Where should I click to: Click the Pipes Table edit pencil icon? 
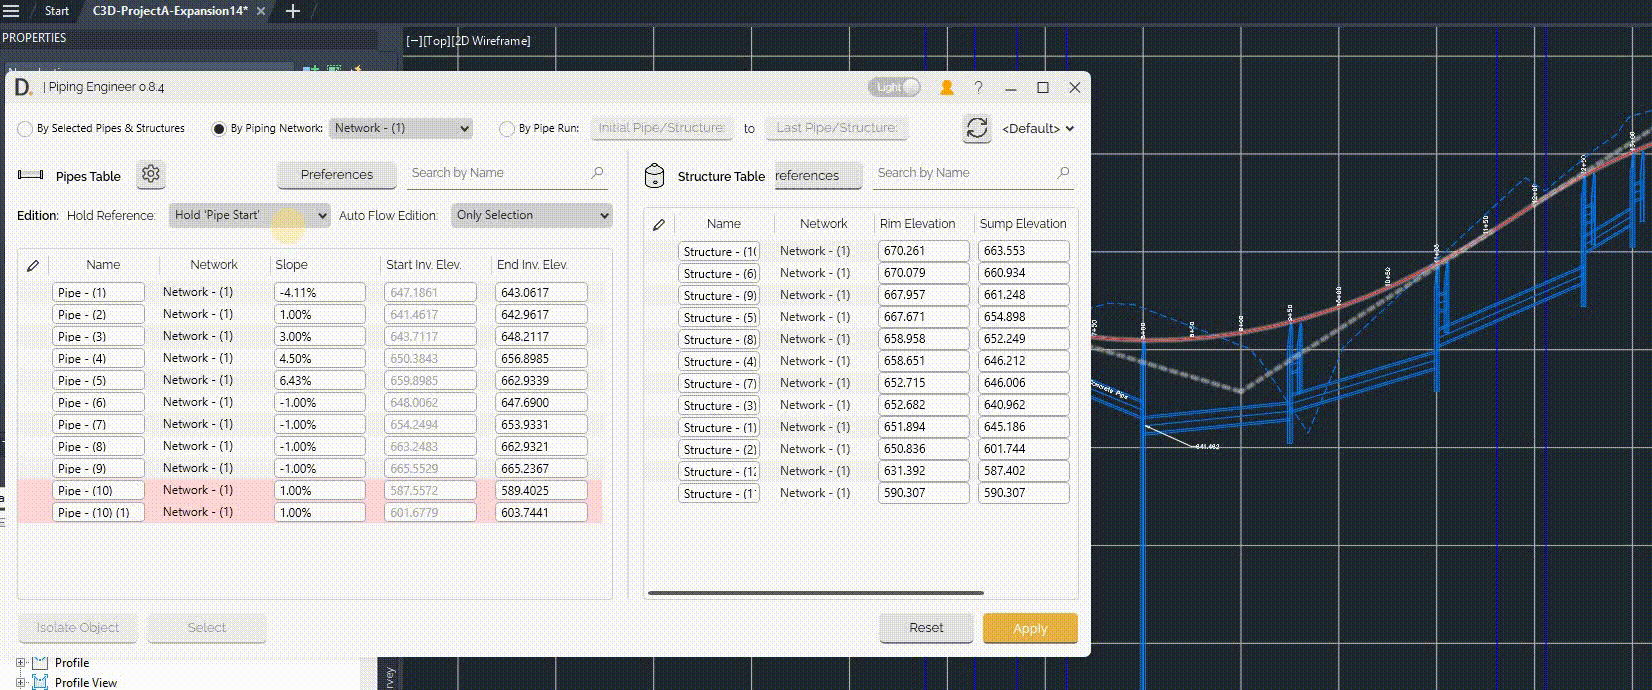pos(33,265)
